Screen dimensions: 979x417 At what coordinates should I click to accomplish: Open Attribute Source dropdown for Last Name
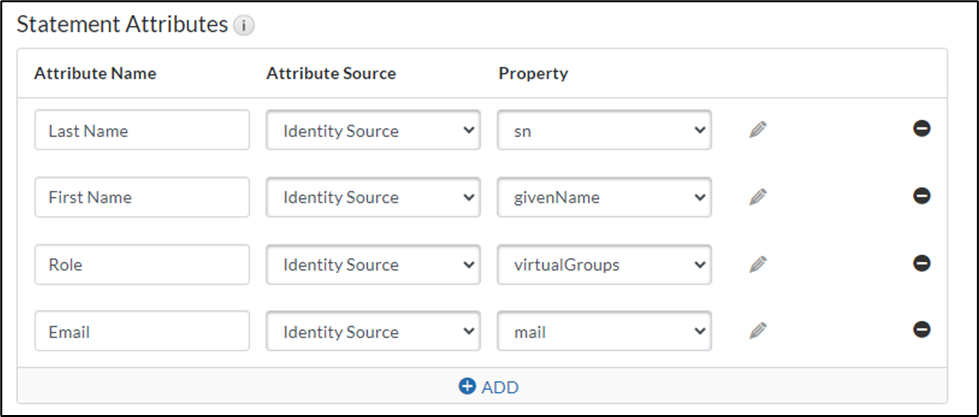tap(373, 130)
